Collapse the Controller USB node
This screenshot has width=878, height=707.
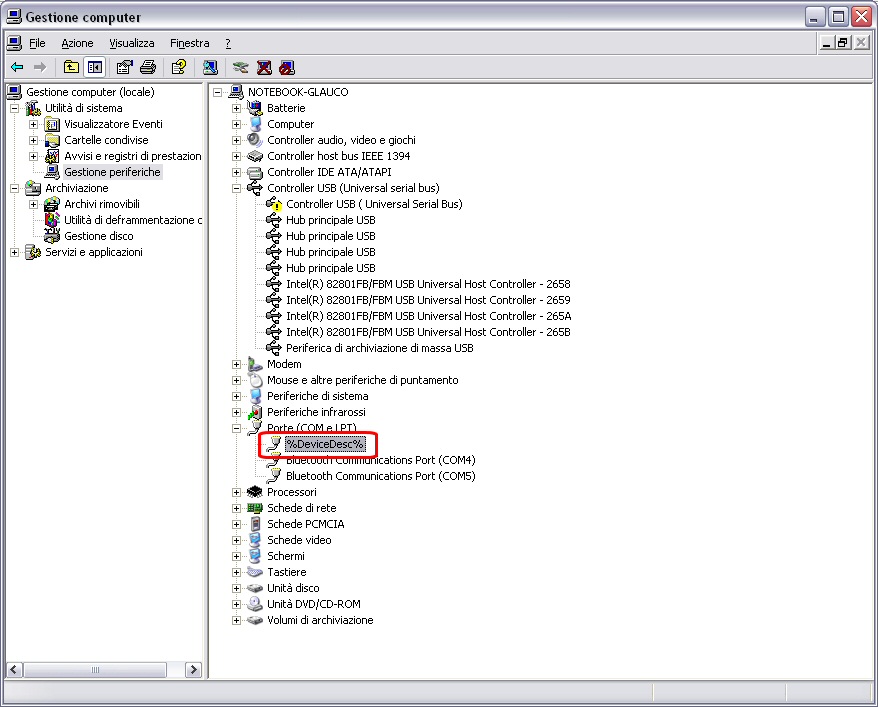click(236, 188)
